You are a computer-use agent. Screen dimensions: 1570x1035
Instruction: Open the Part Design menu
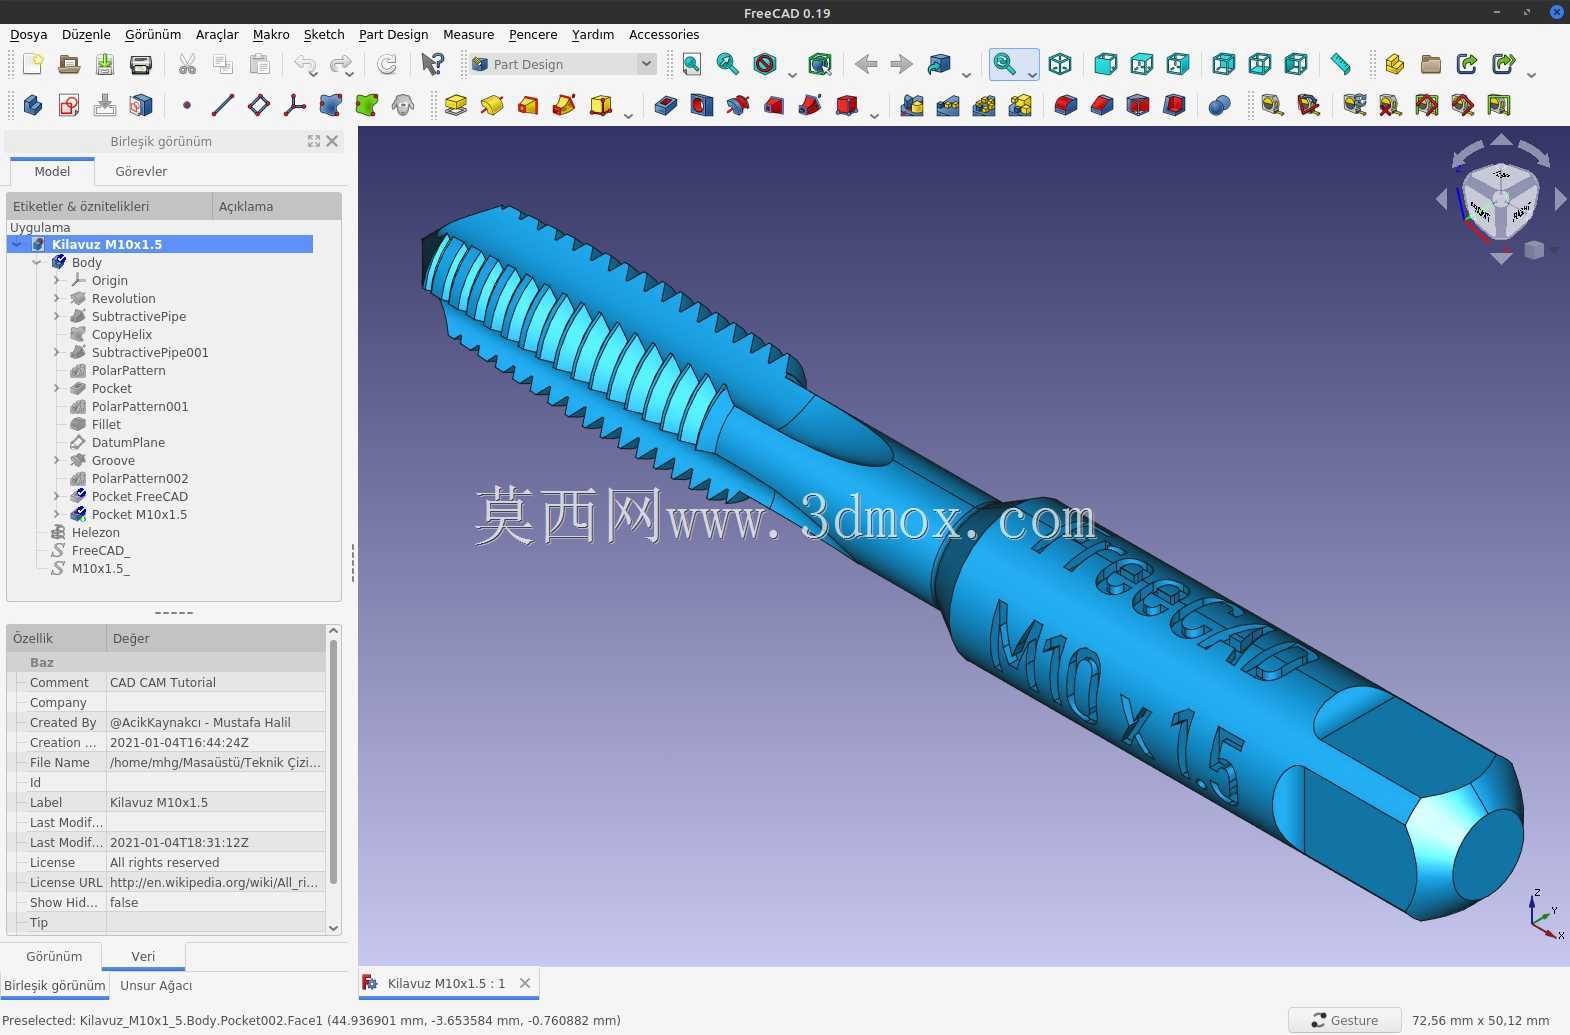click(x=393, y=34)
